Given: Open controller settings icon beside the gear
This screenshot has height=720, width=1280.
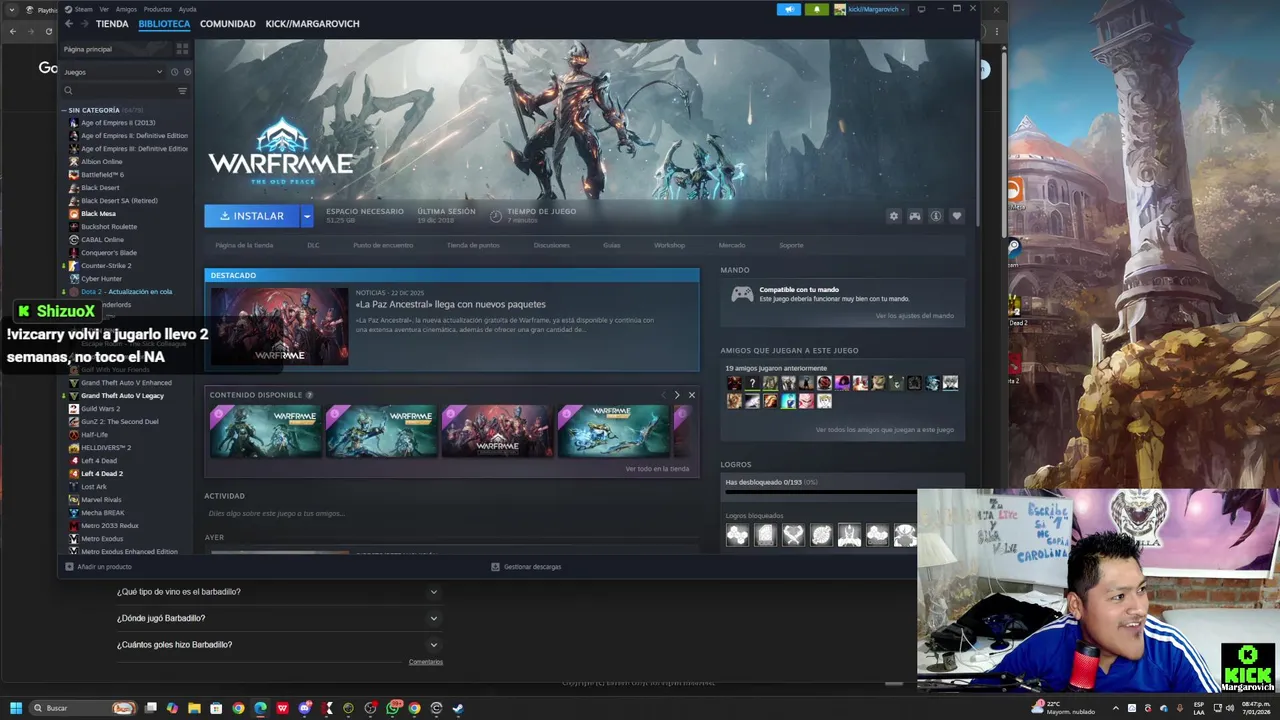Looking at the screenshot, I should click(x=914, y=216).
